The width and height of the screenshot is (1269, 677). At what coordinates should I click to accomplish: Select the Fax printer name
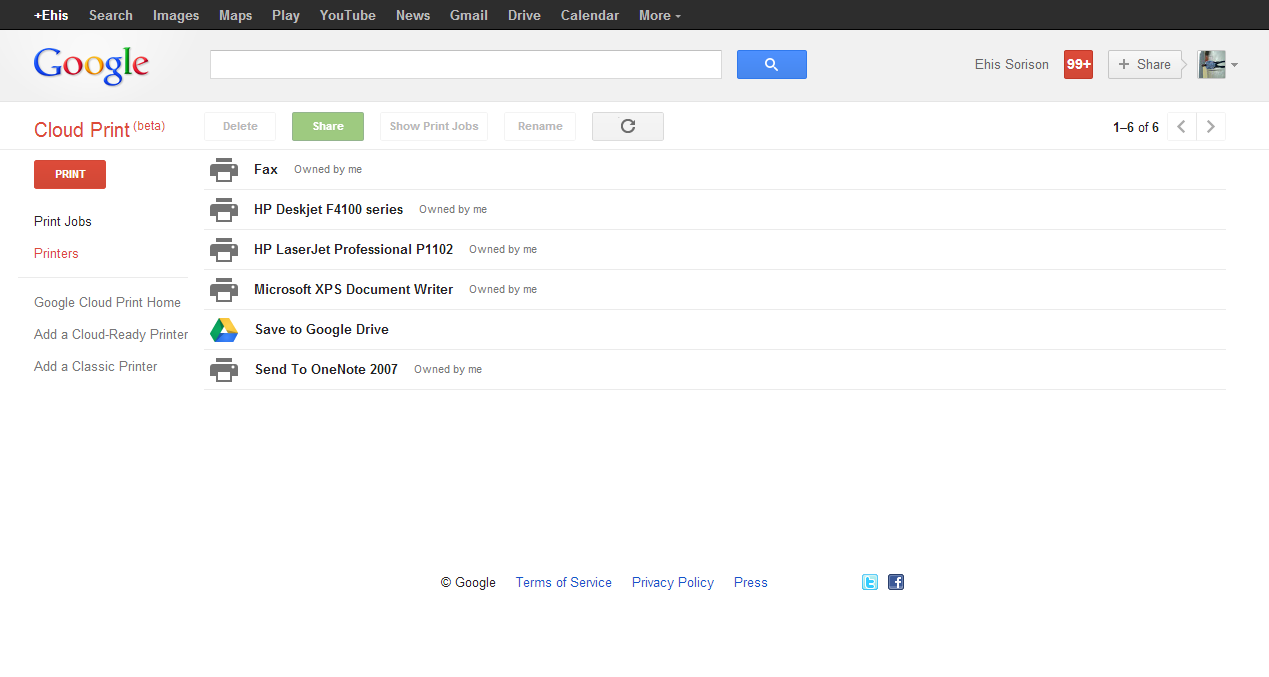[x=266, y=169]
